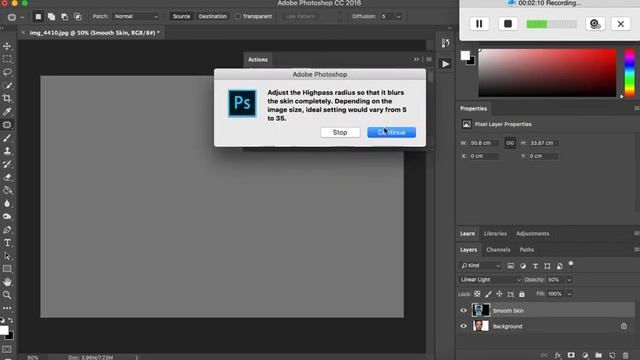Select the Move tool

[7, 46]
